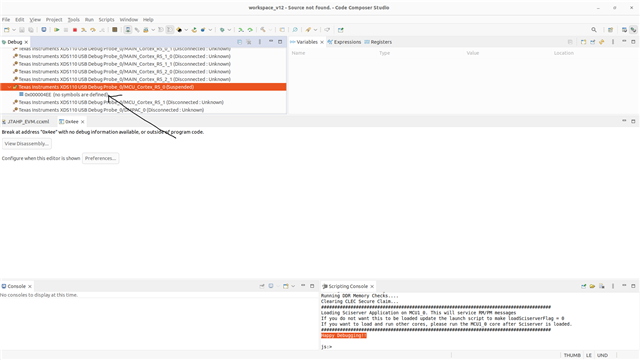Open the Help menu
The height and width of the screenshot is (360, 640).
[x=148, y=20]
